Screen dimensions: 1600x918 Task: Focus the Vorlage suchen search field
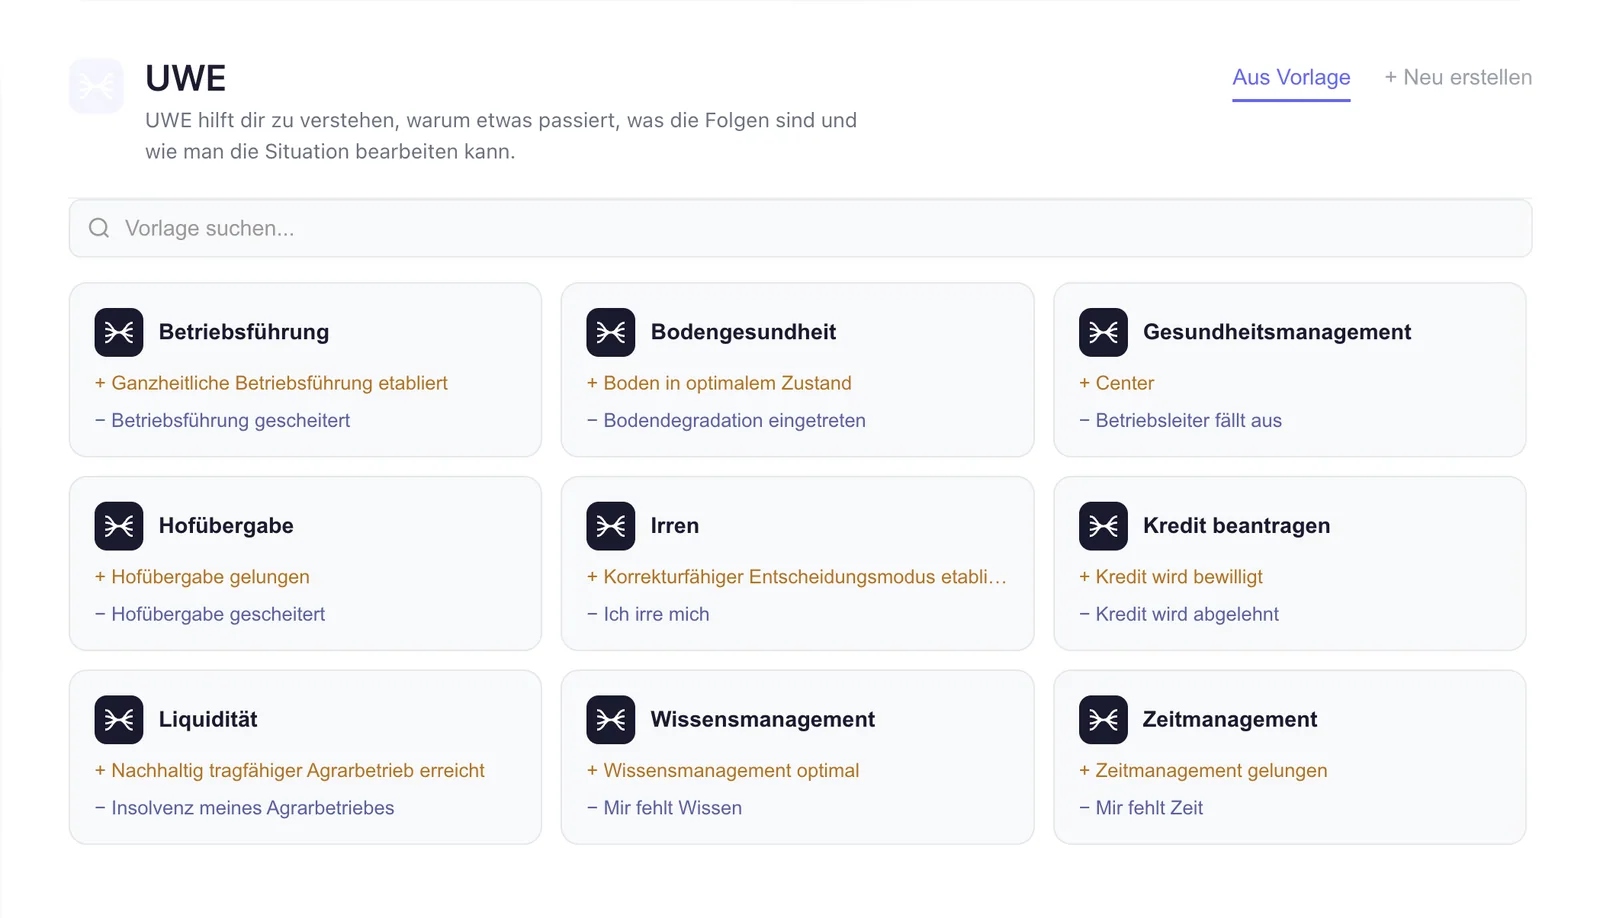[800, 228]
